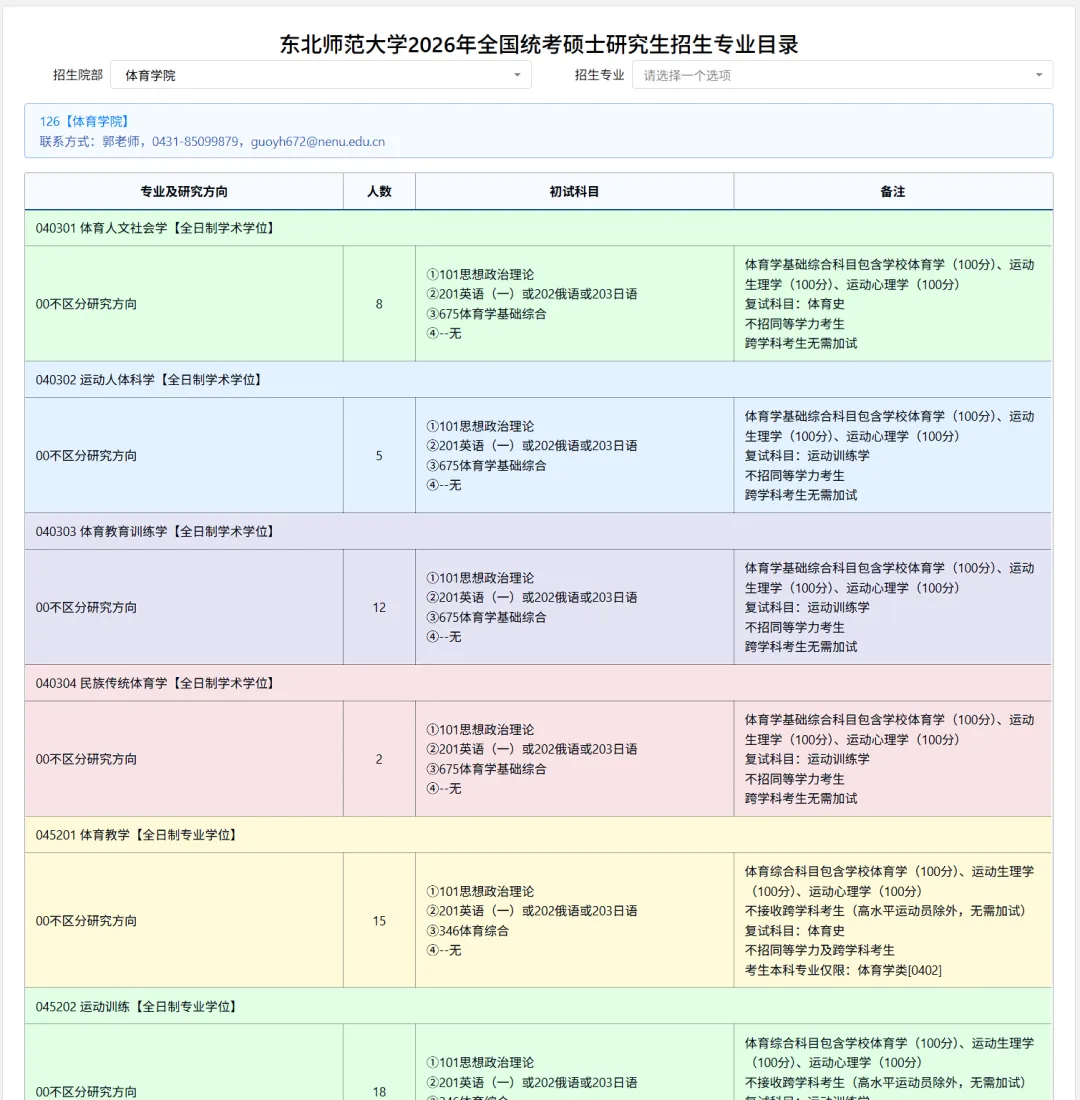Image resolution: width=1080 pixels, height=1100 pixels.
Task: Click enrollment count 15 for 体育教学
Action: click(x=379, y=921)
